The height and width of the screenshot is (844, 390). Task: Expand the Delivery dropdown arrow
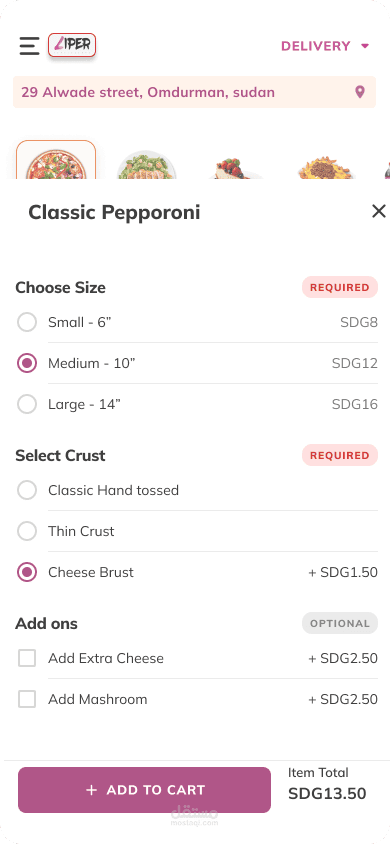[365, 46]
